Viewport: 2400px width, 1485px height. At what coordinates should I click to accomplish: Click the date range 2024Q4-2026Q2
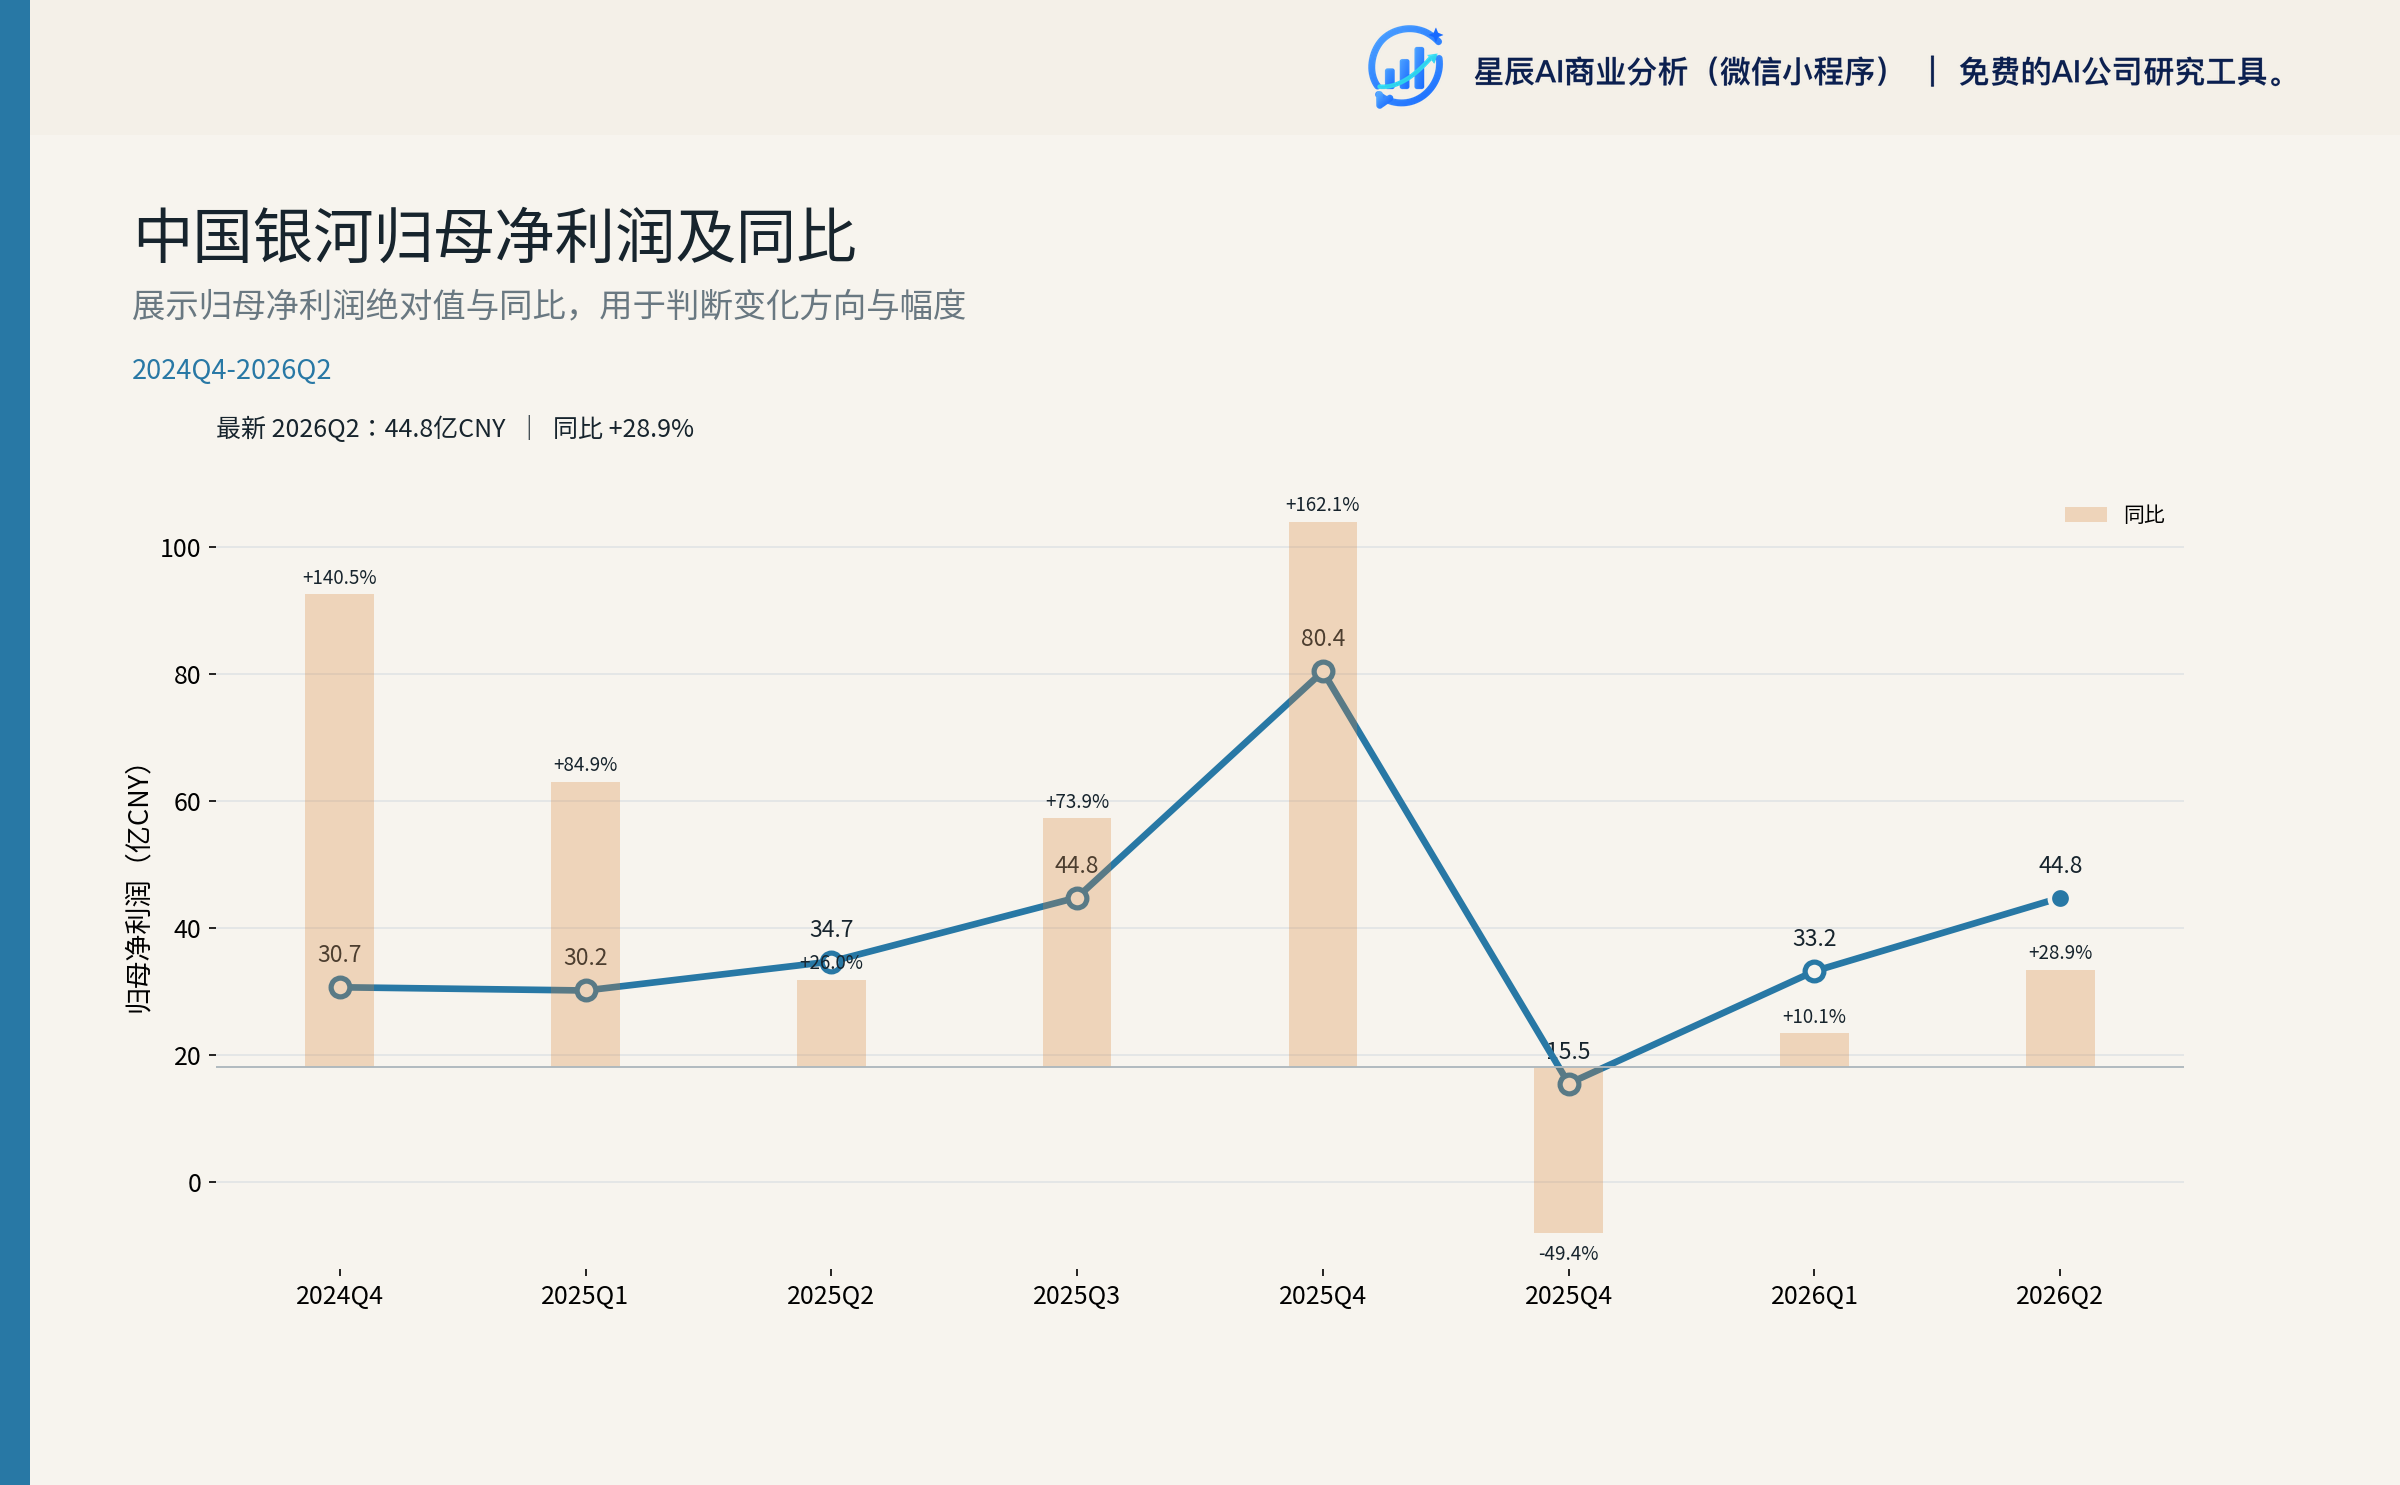[231, 369]
